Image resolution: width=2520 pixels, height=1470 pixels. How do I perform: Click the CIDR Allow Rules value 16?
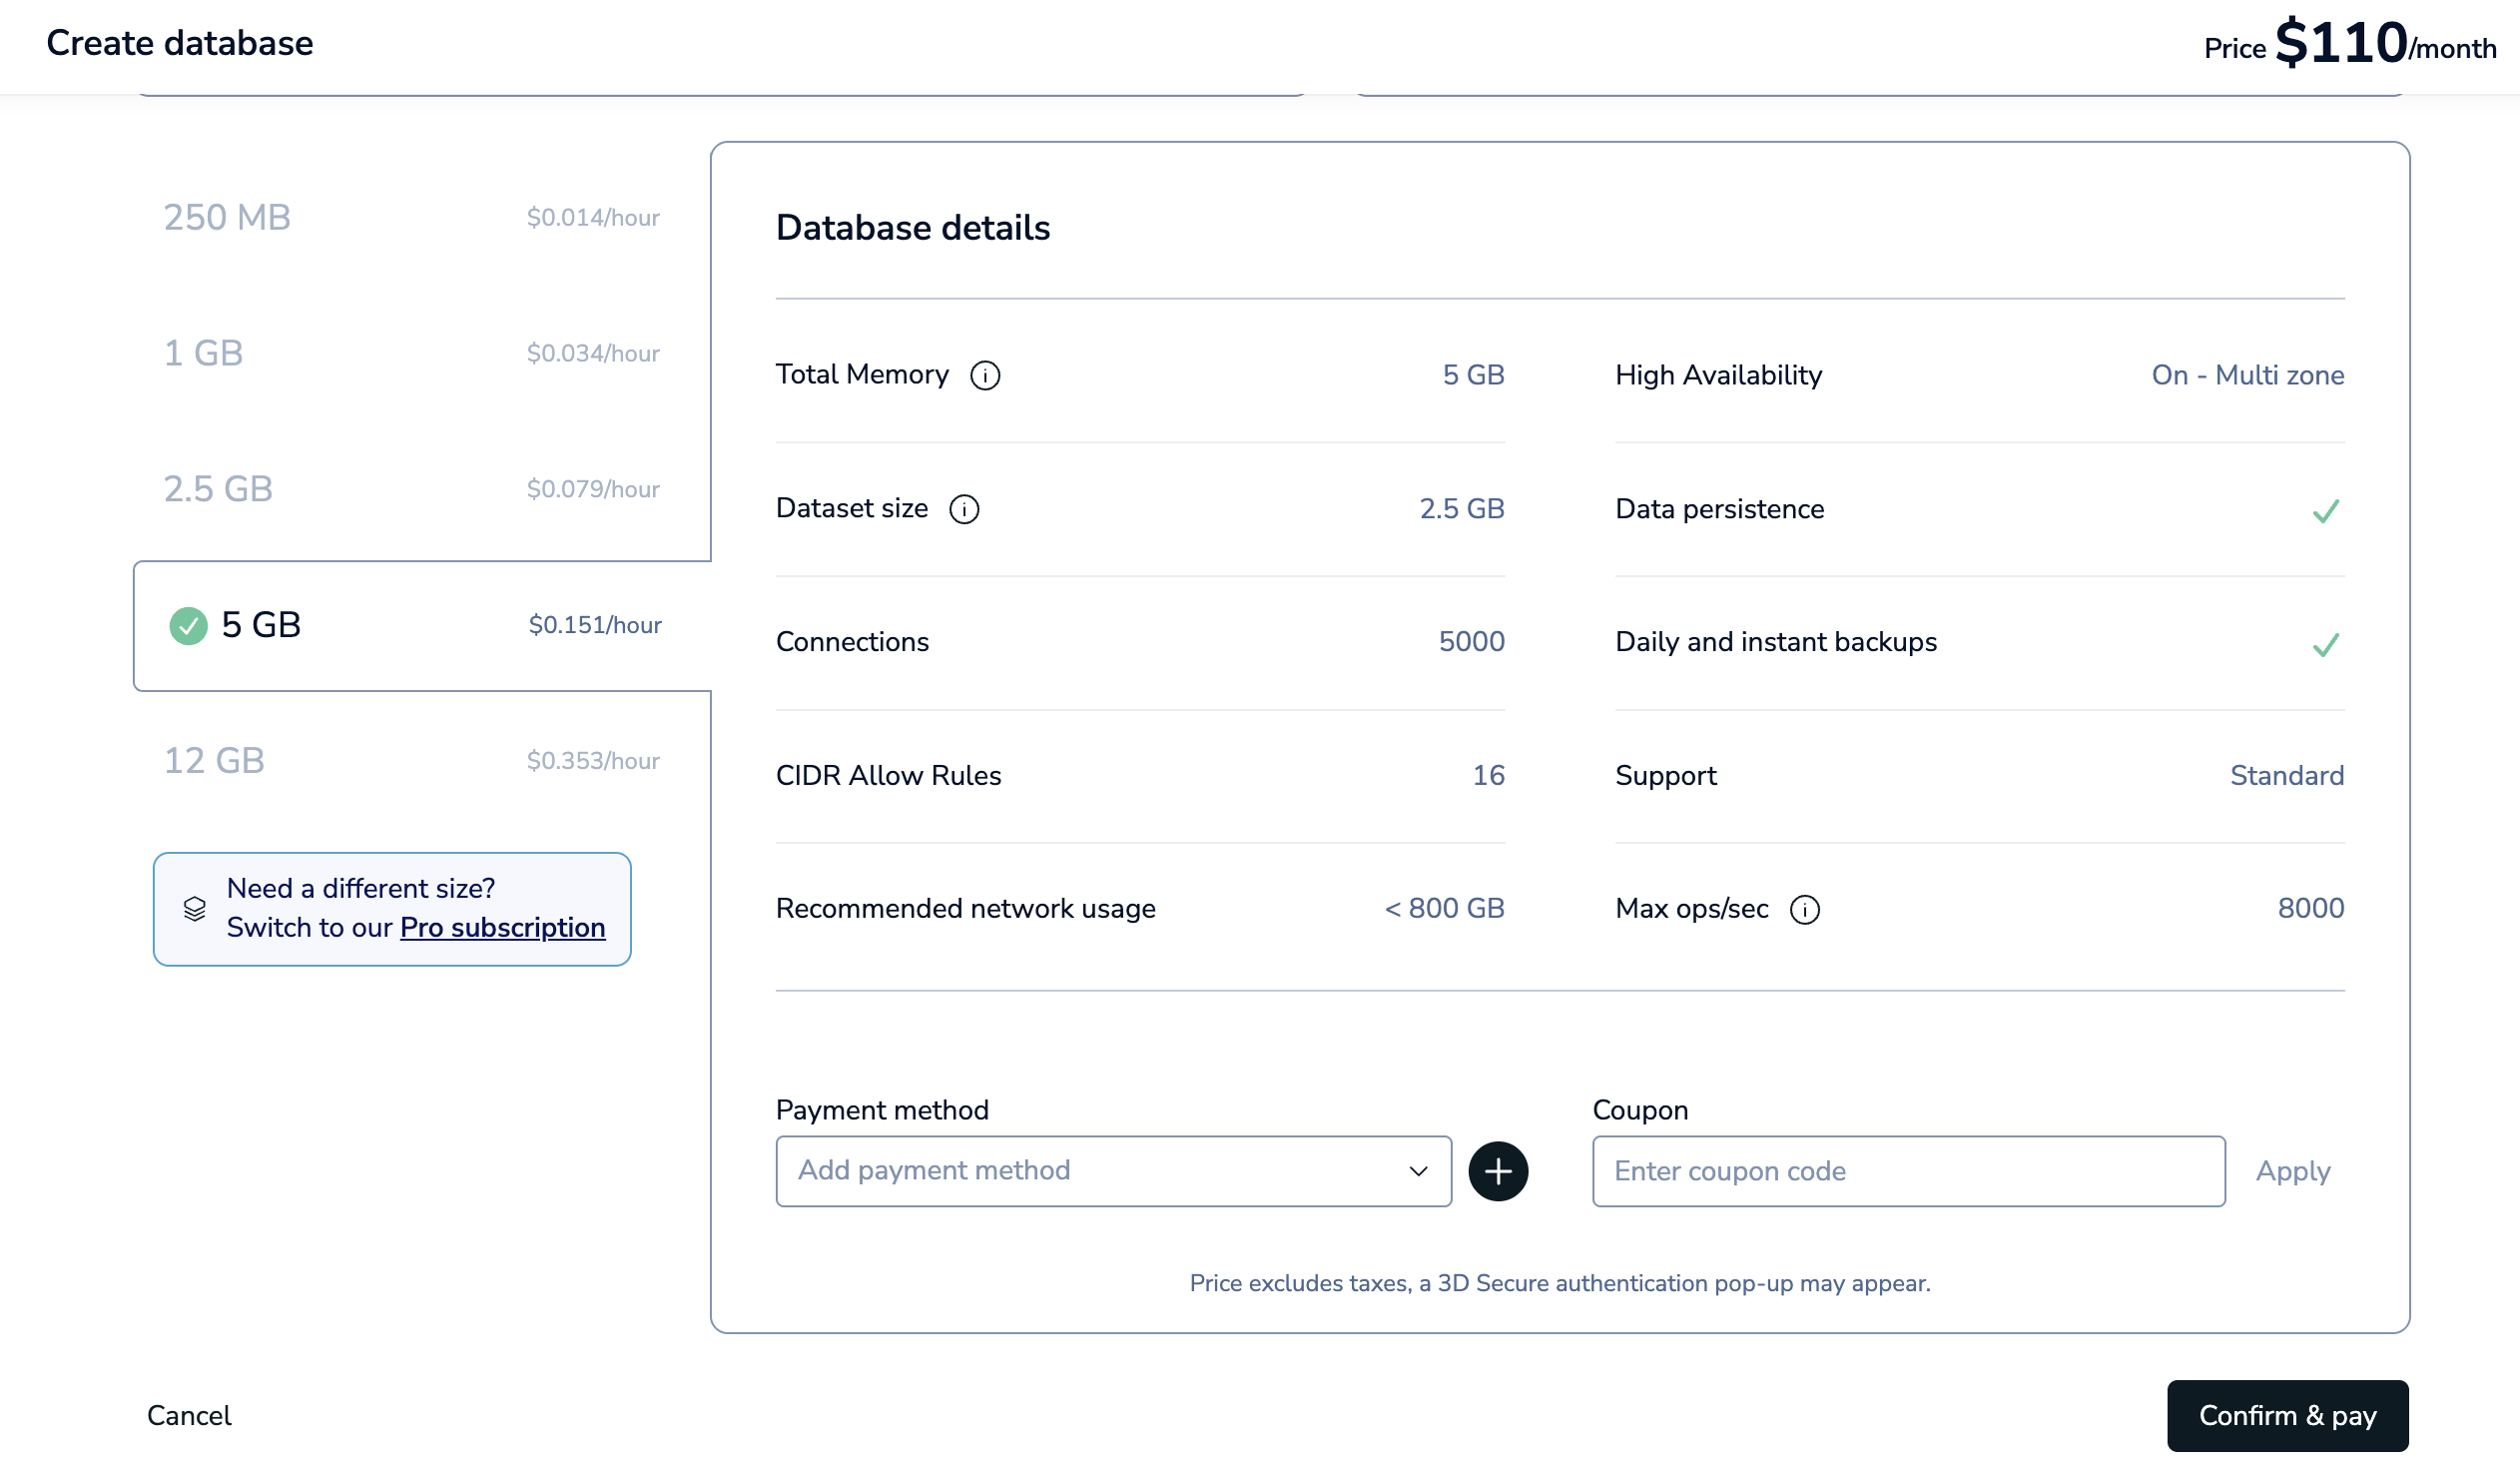(x=1488, y=776)
